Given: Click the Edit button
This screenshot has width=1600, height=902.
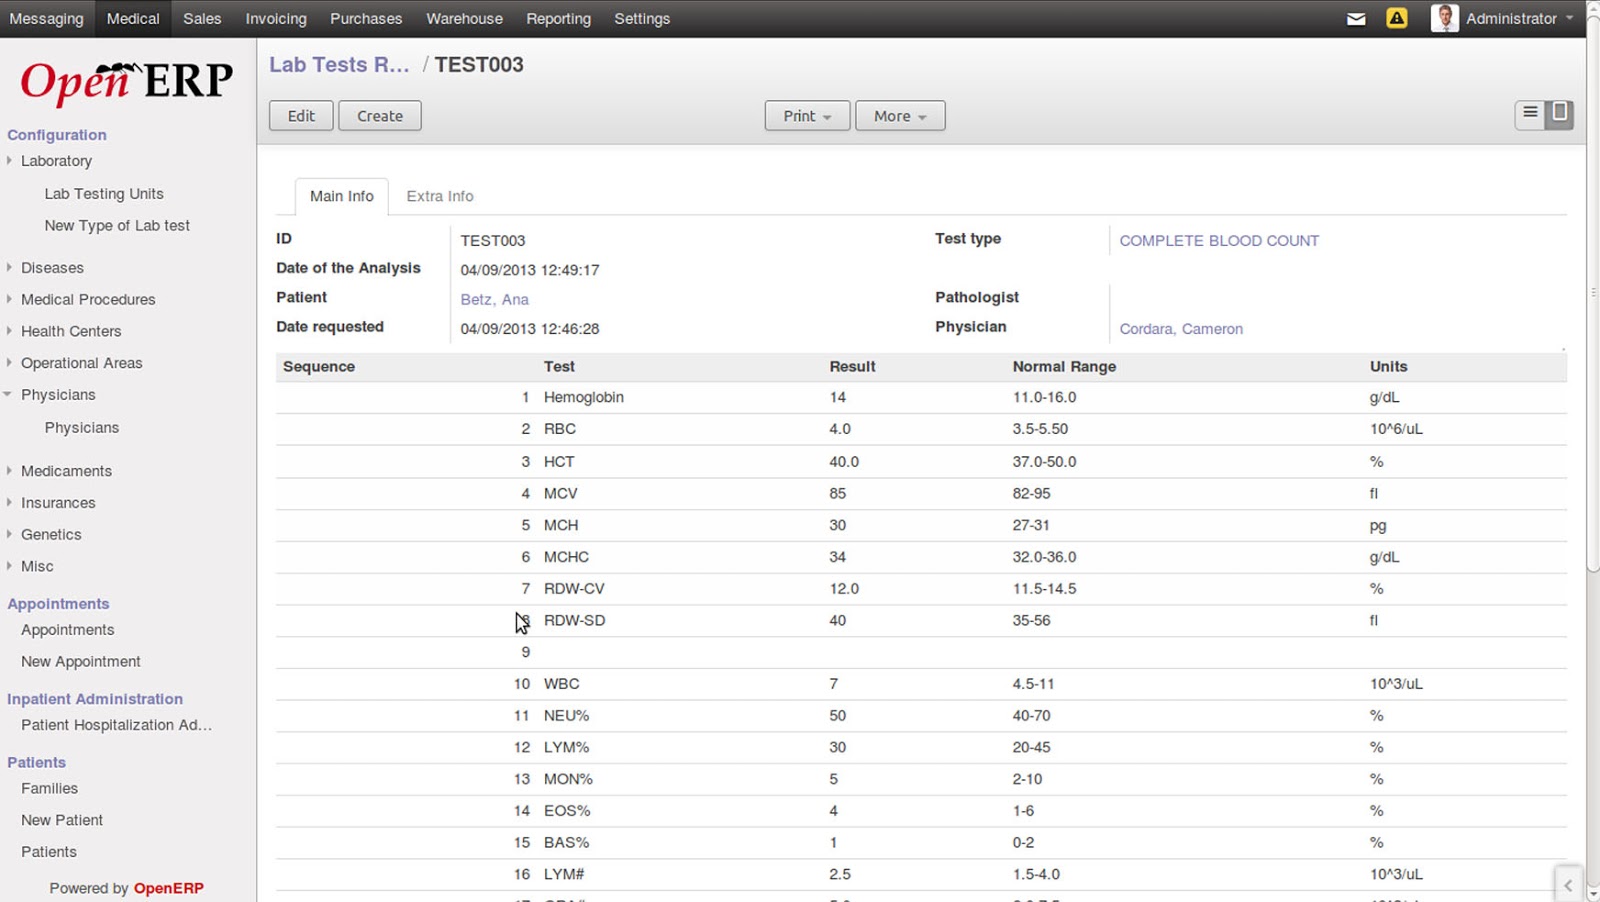Looking at the screenshot, I should [301, 116].
